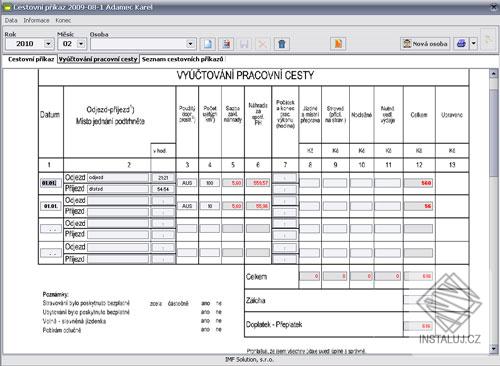Switch to the Vyúčtování pracovní cesty tab
Image resolution: width=500 pixels, height=366 pixels.
[98, 59]
